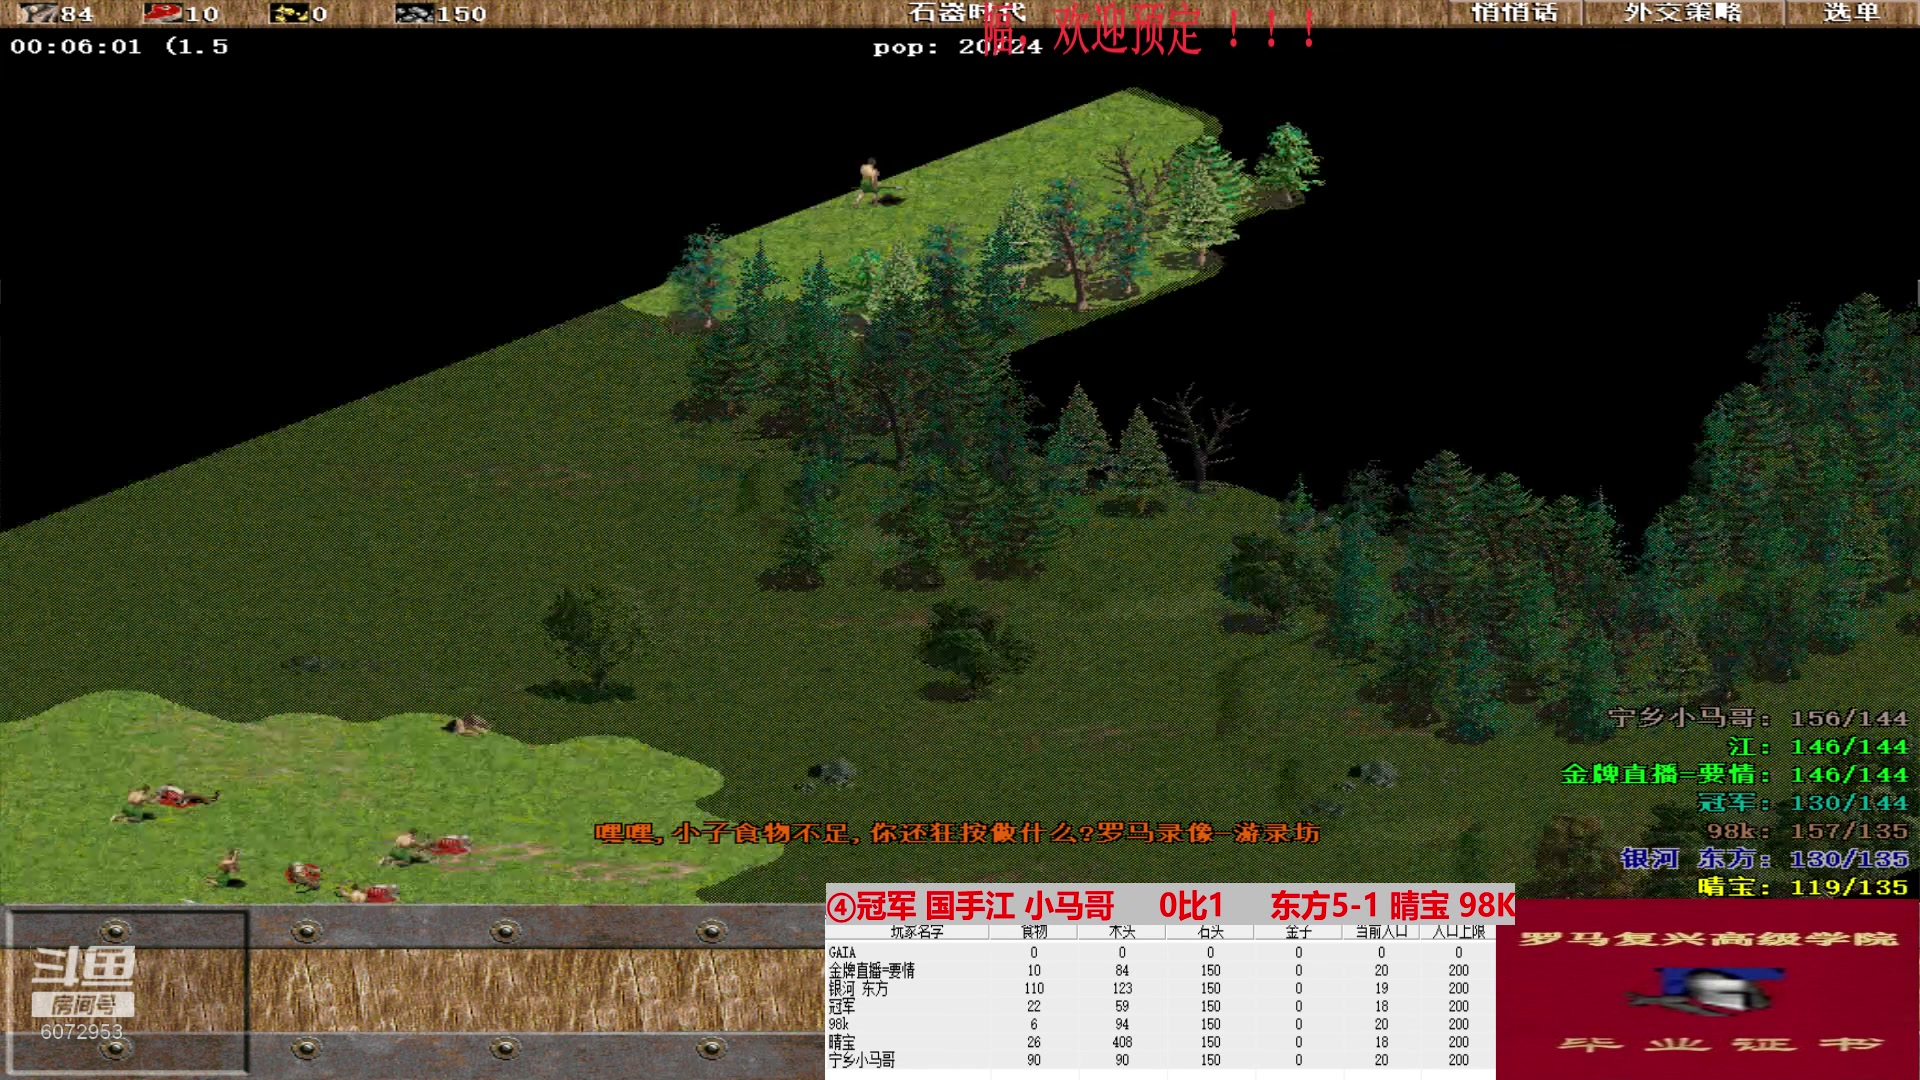Click the food resource icon
1920x1080 pixels.
coord(162,13)
